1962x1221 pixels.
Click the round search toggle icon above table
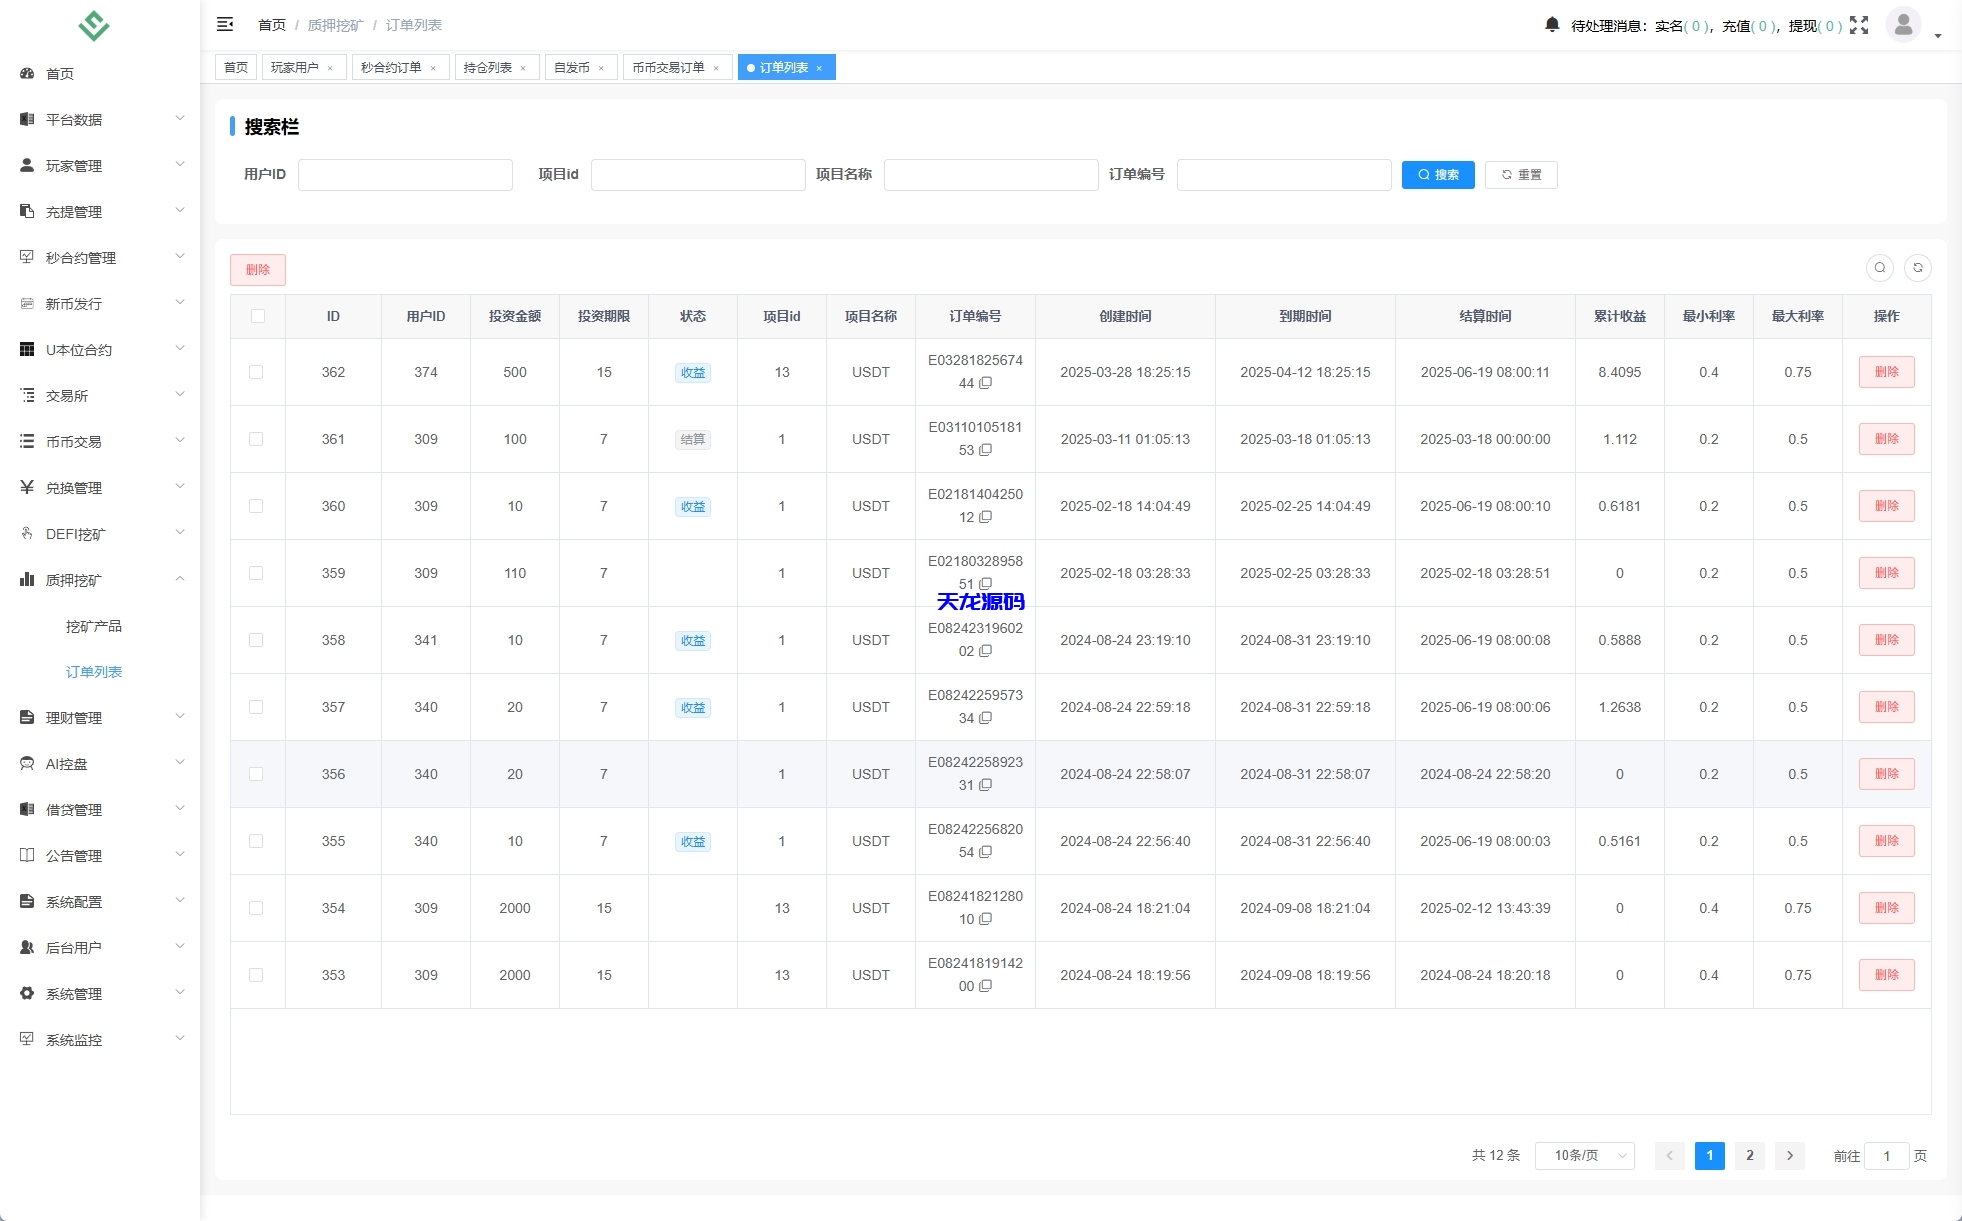pyautogui.click(x=1879, y=268)
